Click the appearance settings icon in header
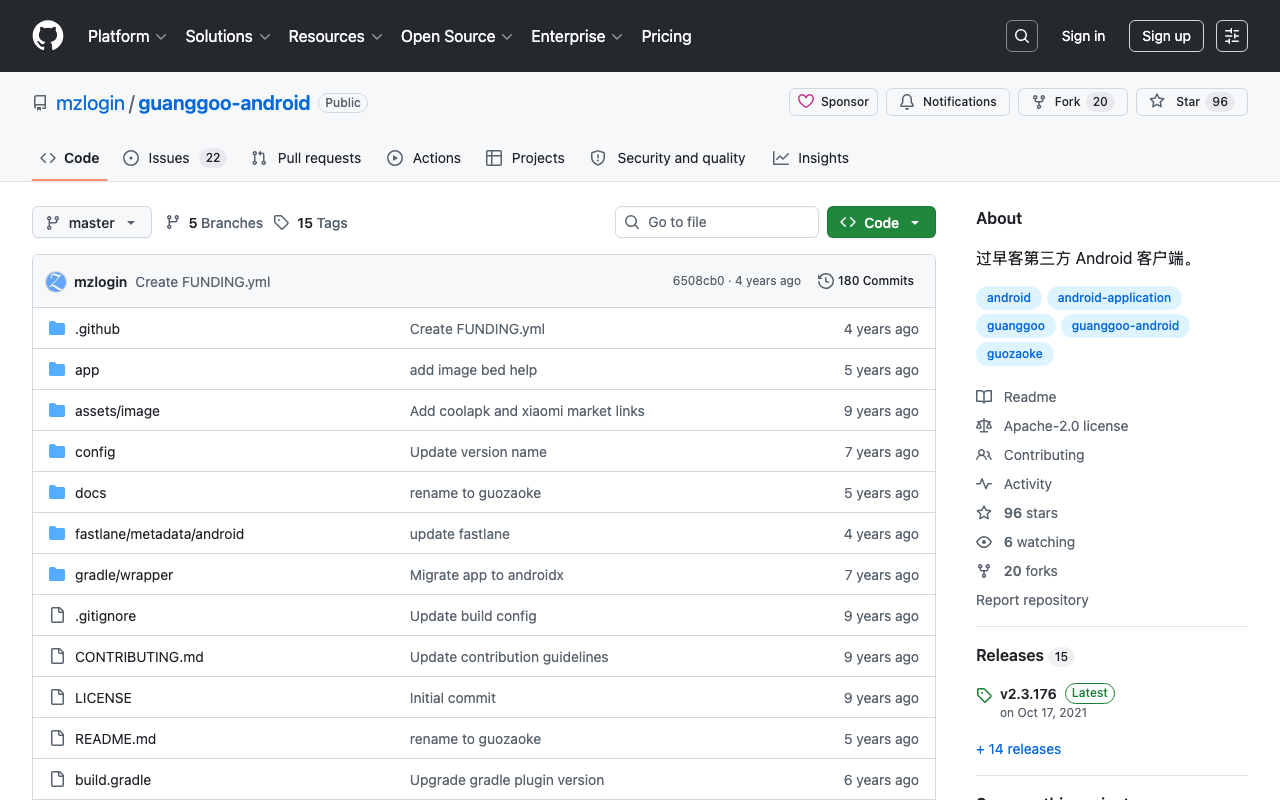This screenshot has width=1280, height=800. tap(1232, 36)
